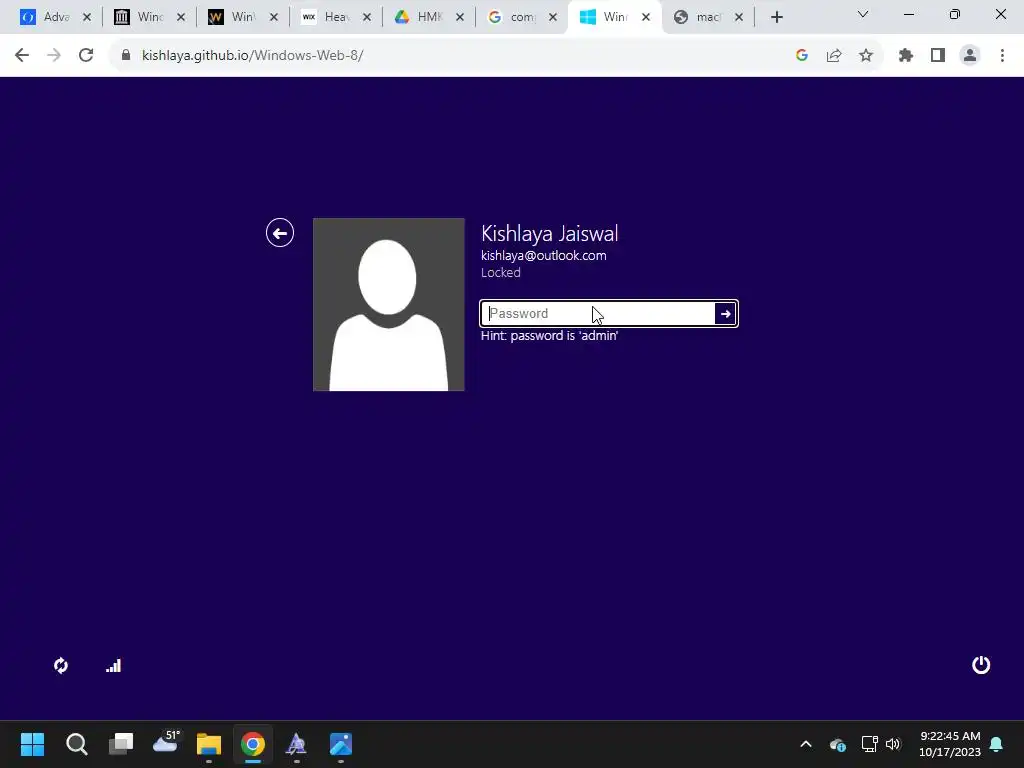Click the user avatar picture
Screen dimensions: 1024x768
(389, 304)
